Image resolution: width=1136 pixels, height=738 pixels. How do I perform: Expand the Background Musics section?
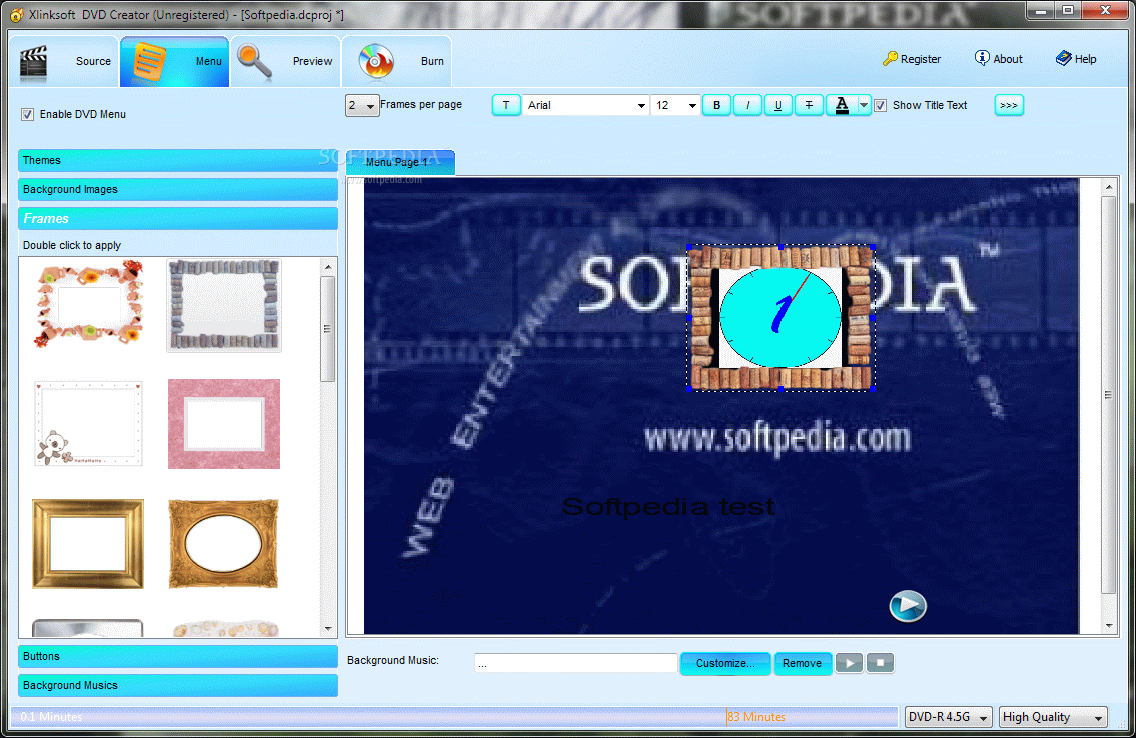point(178,685)
